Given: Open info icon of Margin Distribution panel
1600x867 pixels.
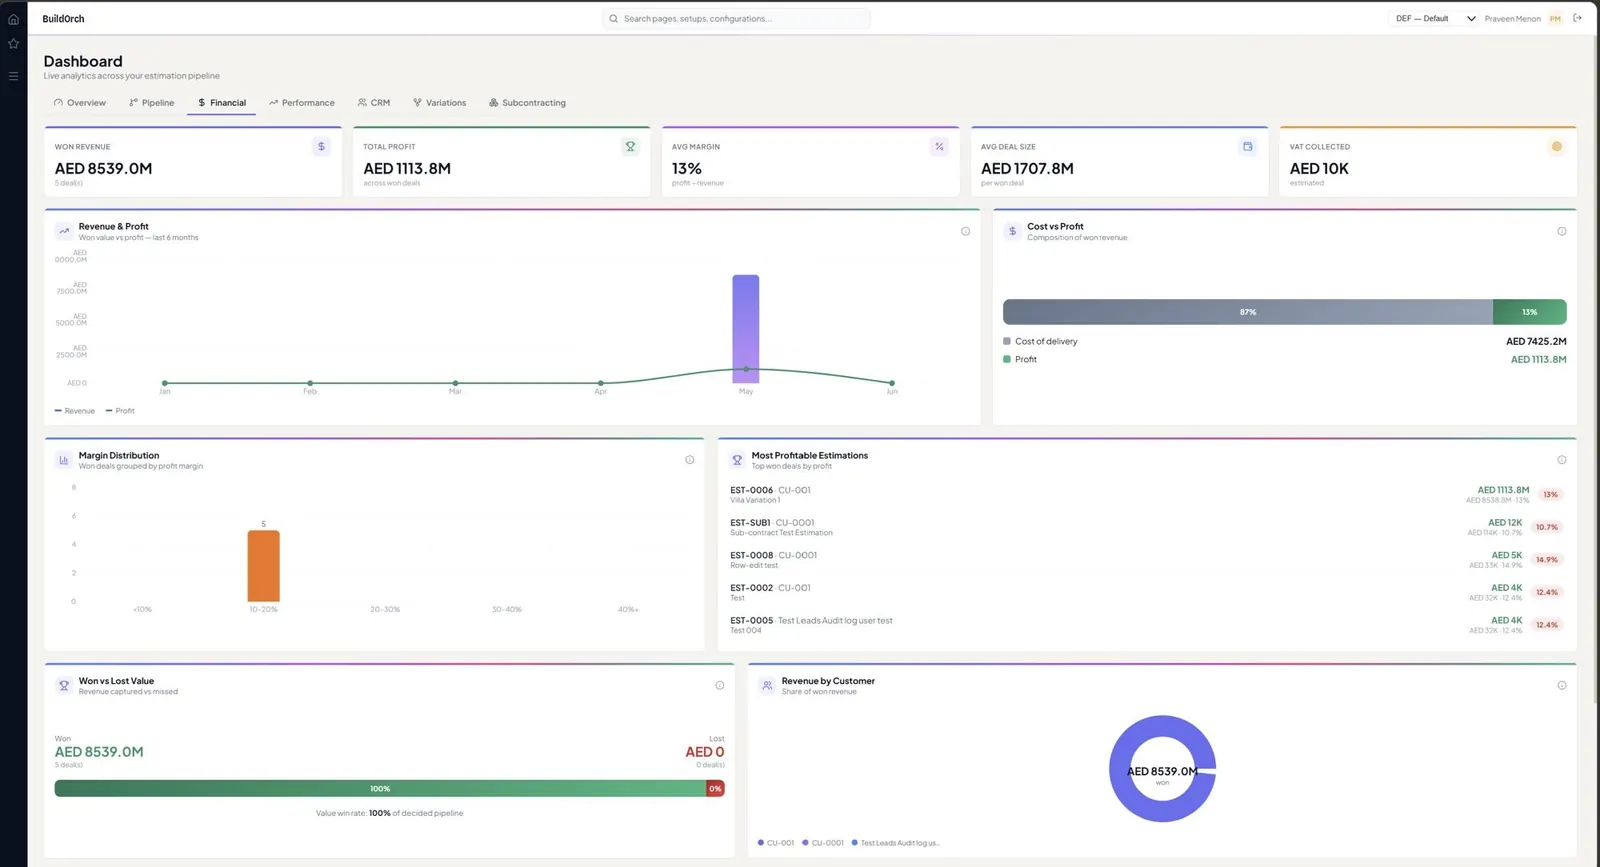Looking at the screenshot, I should pyautogui.click(x=689, y=460).
